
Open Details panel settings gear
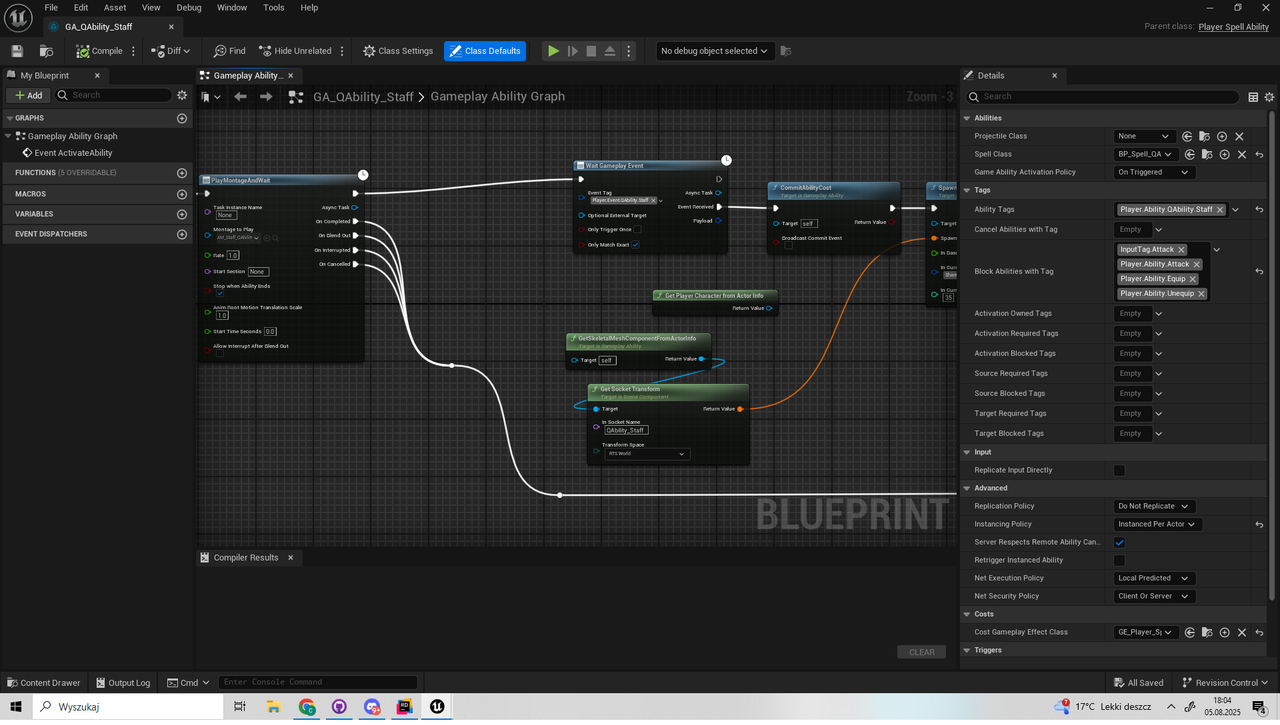tap(1269, 96)
